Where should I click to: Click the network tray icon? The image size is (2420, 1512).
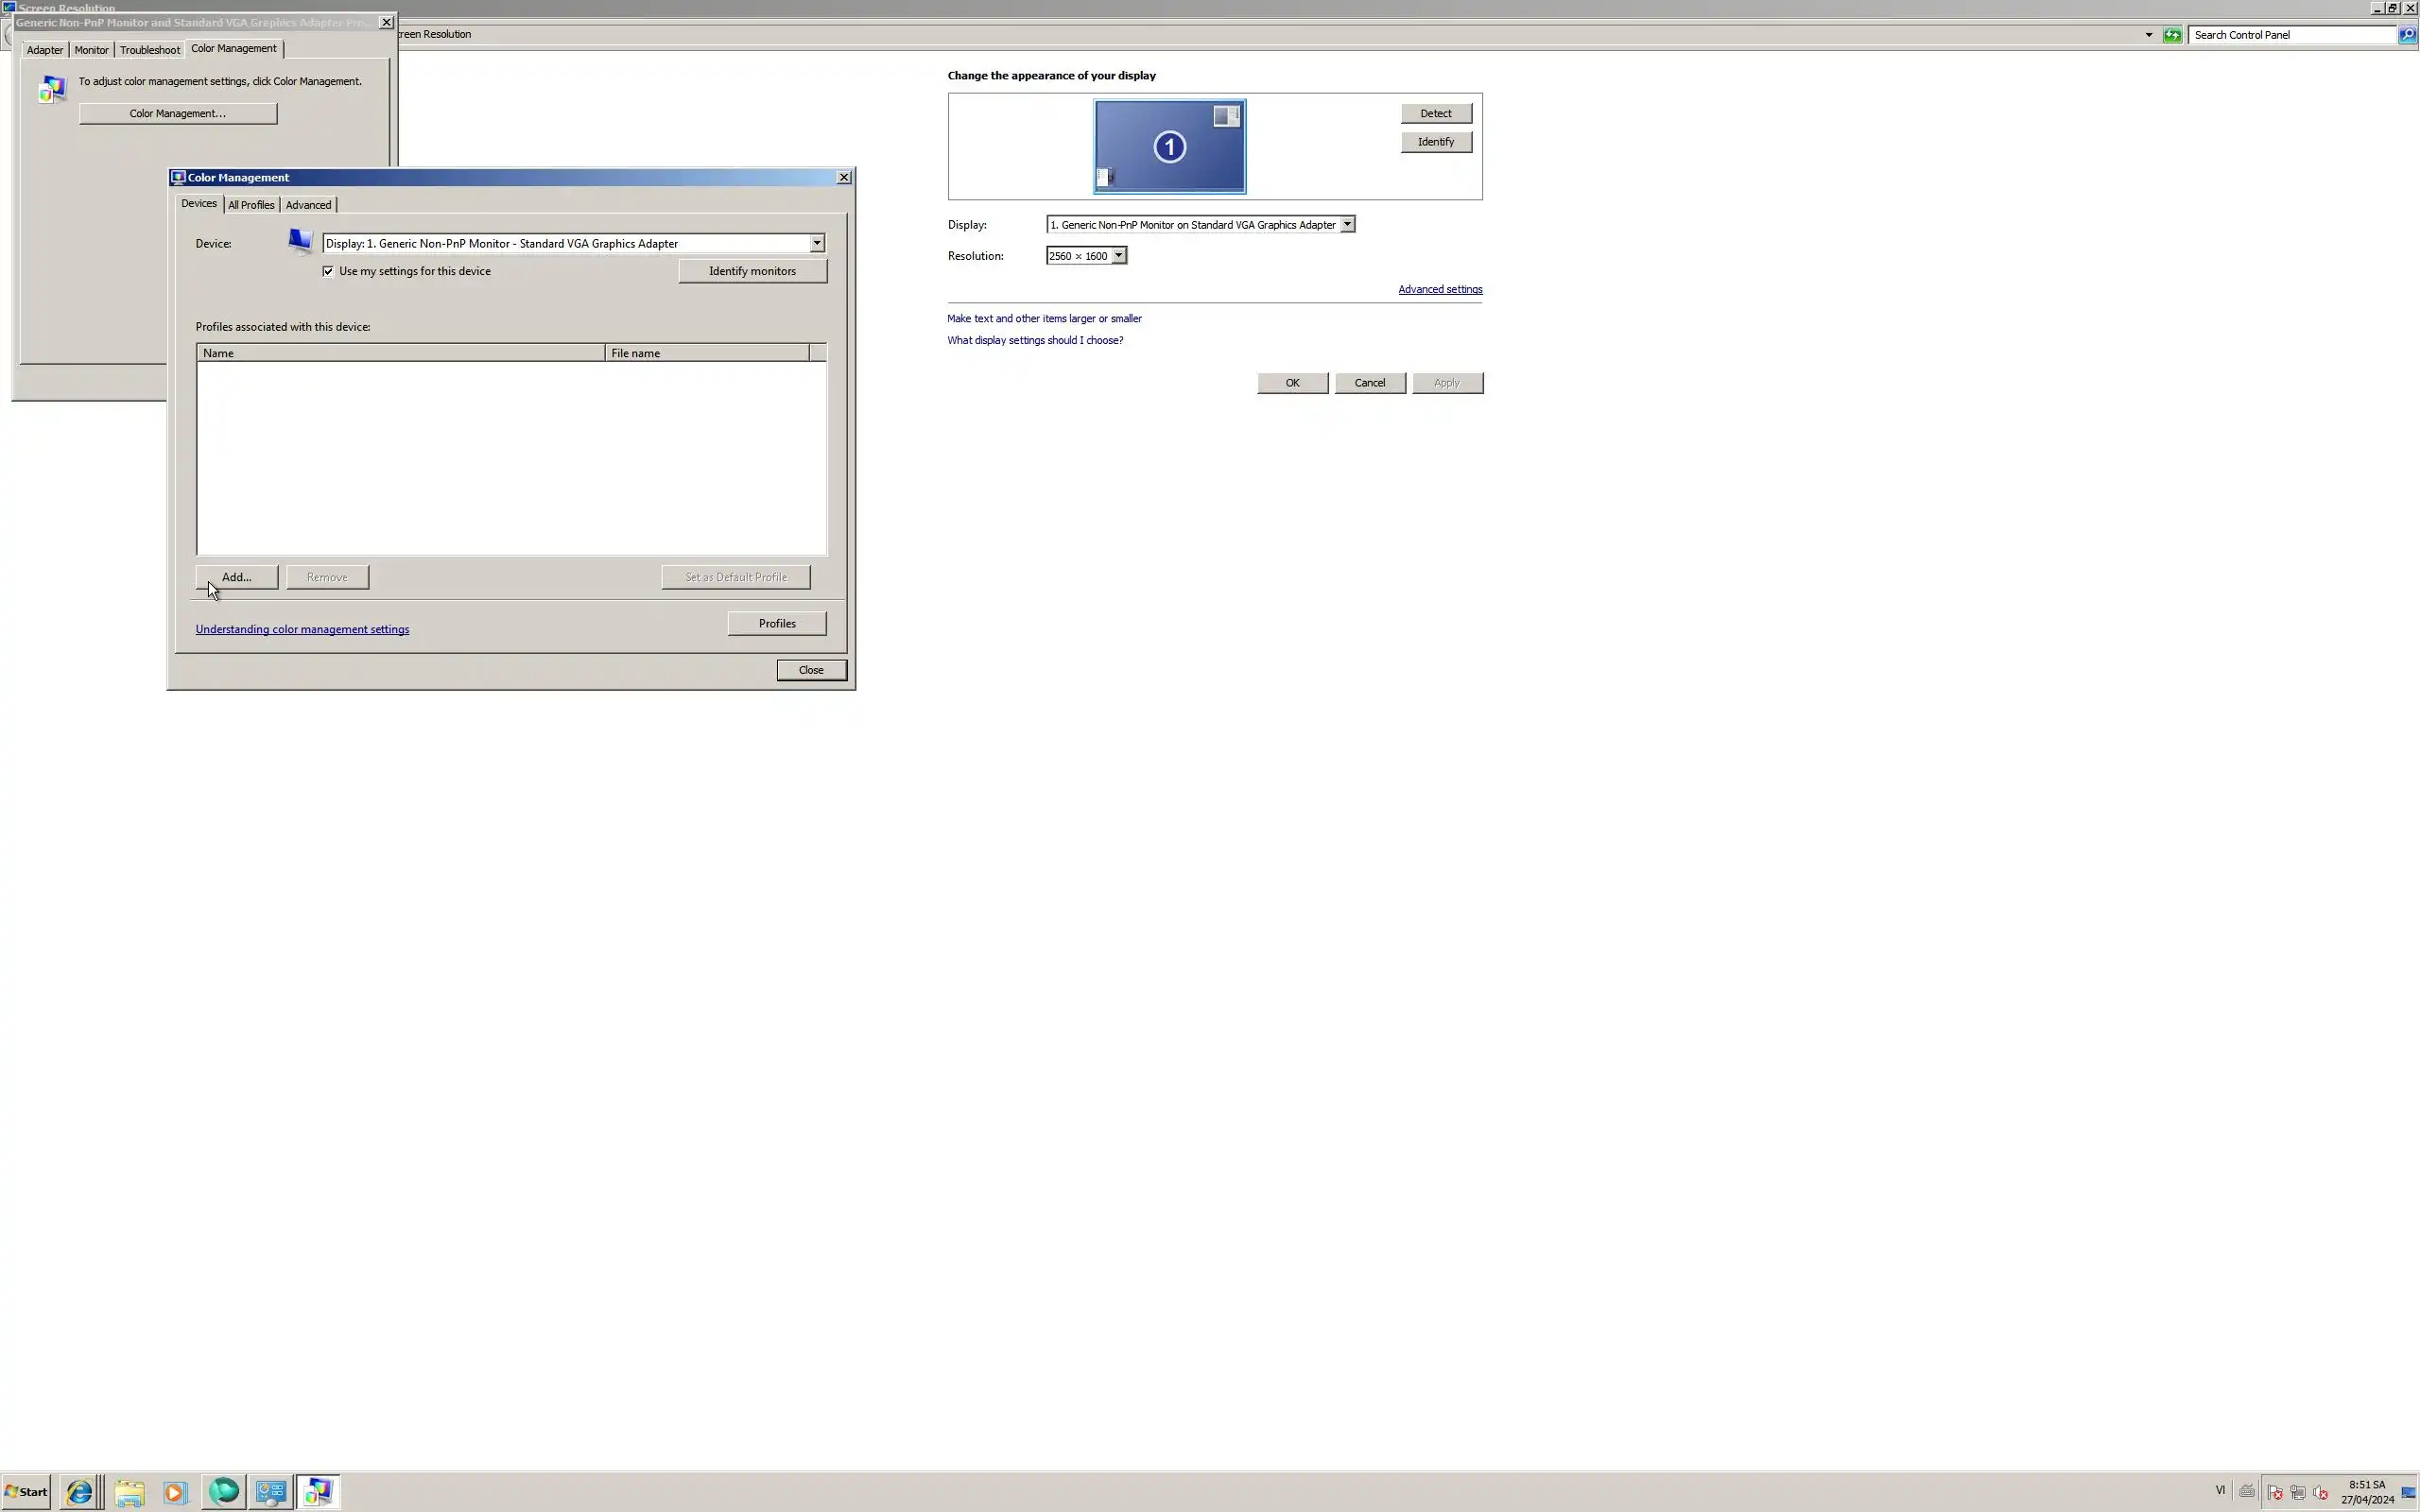pos(2298,1492)
